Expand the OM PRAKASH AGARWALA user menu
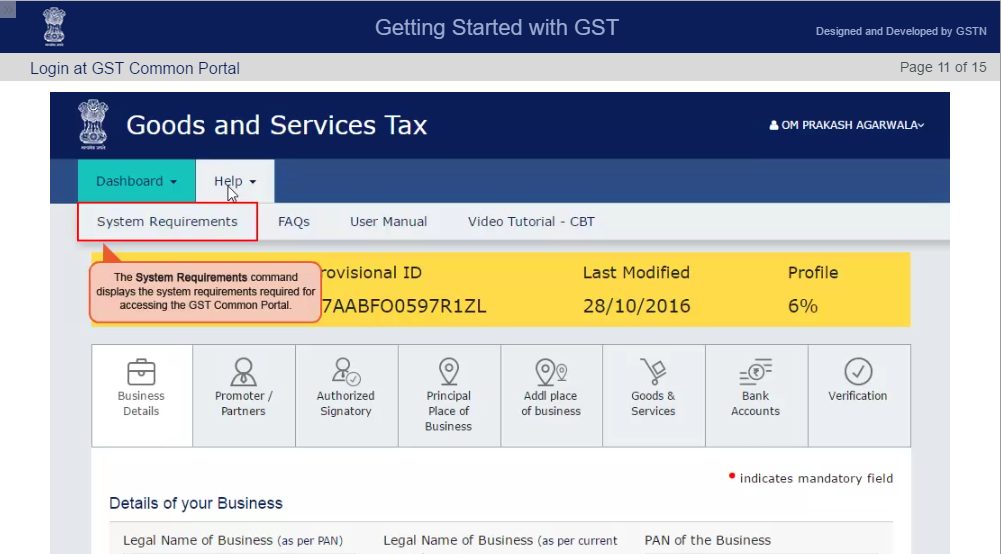 (847, 125)
